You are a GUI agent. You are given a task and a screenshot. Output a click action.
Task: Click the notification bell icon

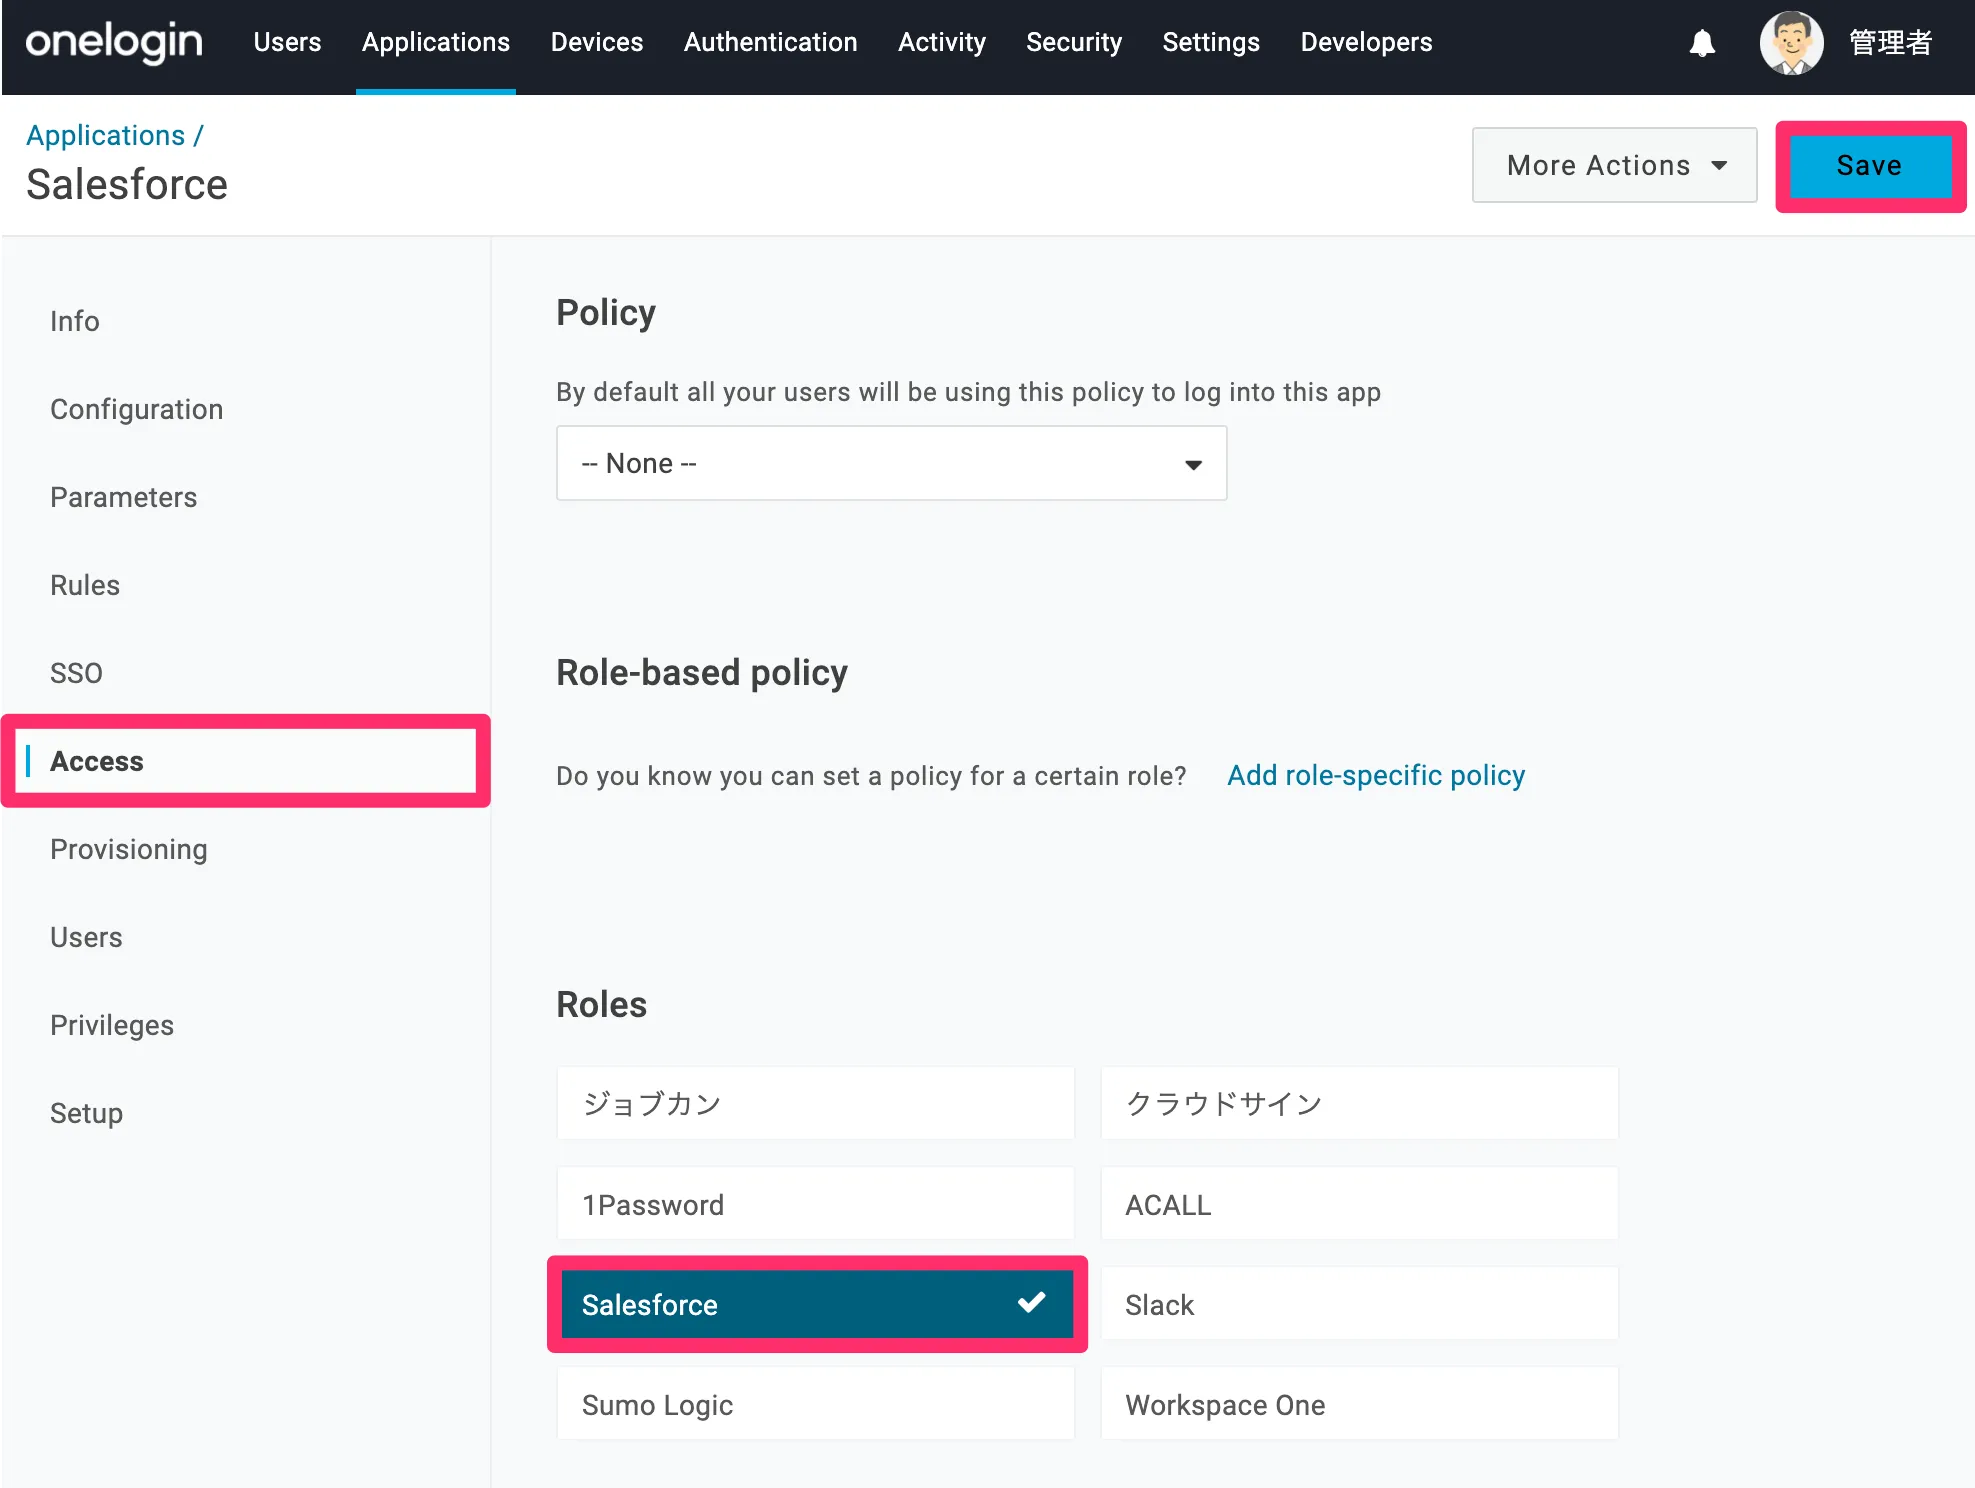click(x=1702, y=43)
